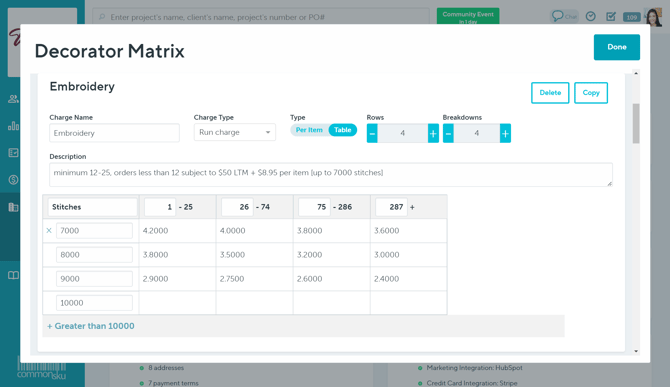Screen dimensions: 670x387
Task: Click the Done button
Action: click(617, 47)
